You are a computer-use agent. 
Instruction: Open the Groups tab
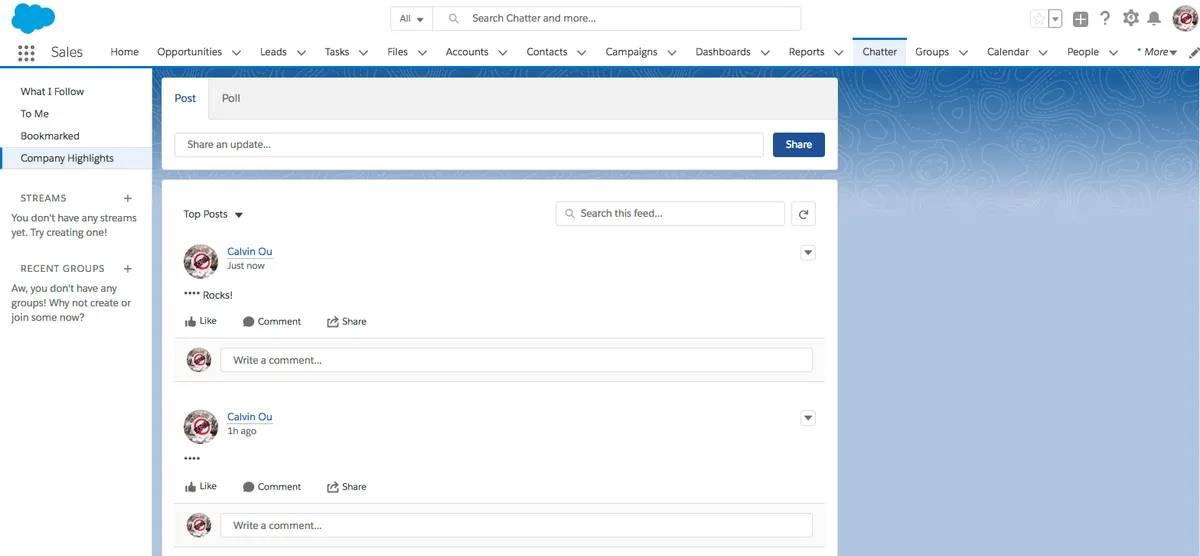click(x=932, y=52)
